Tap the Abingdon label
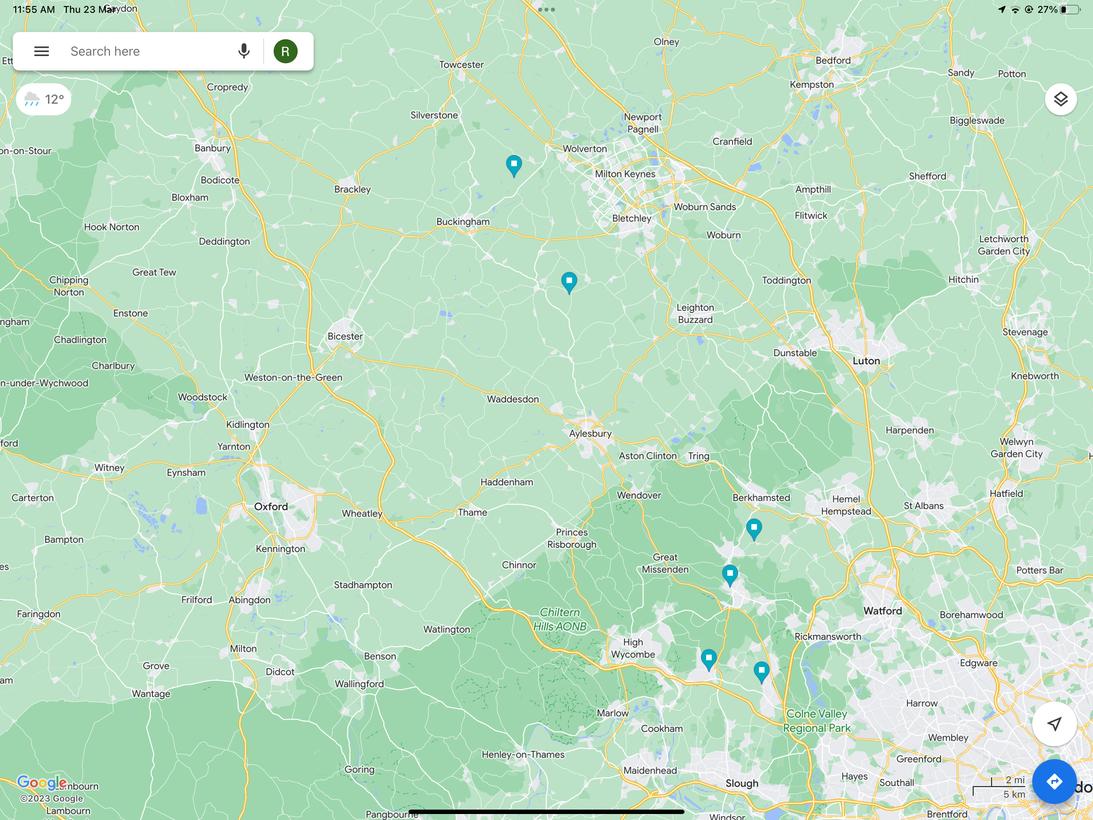The height and width of the screenshot is (820, 1093). (250, 600)
